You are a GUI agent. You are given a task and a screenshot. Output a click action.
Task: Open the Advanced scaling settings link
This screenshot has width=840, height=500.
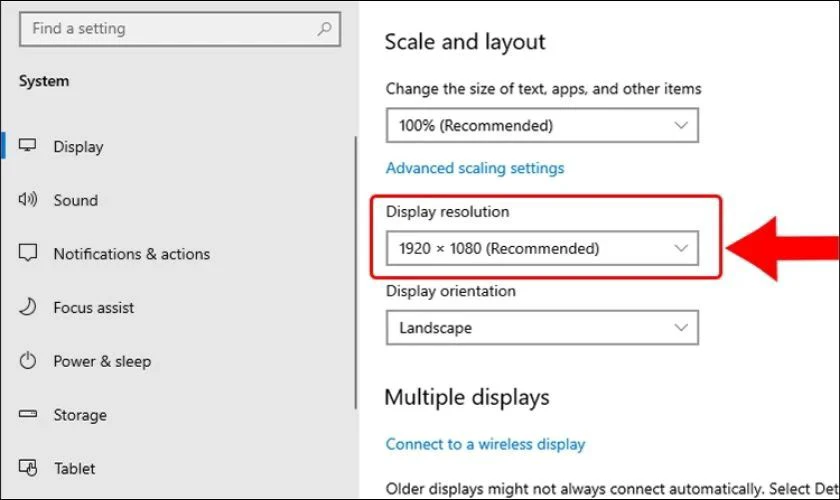475,168
